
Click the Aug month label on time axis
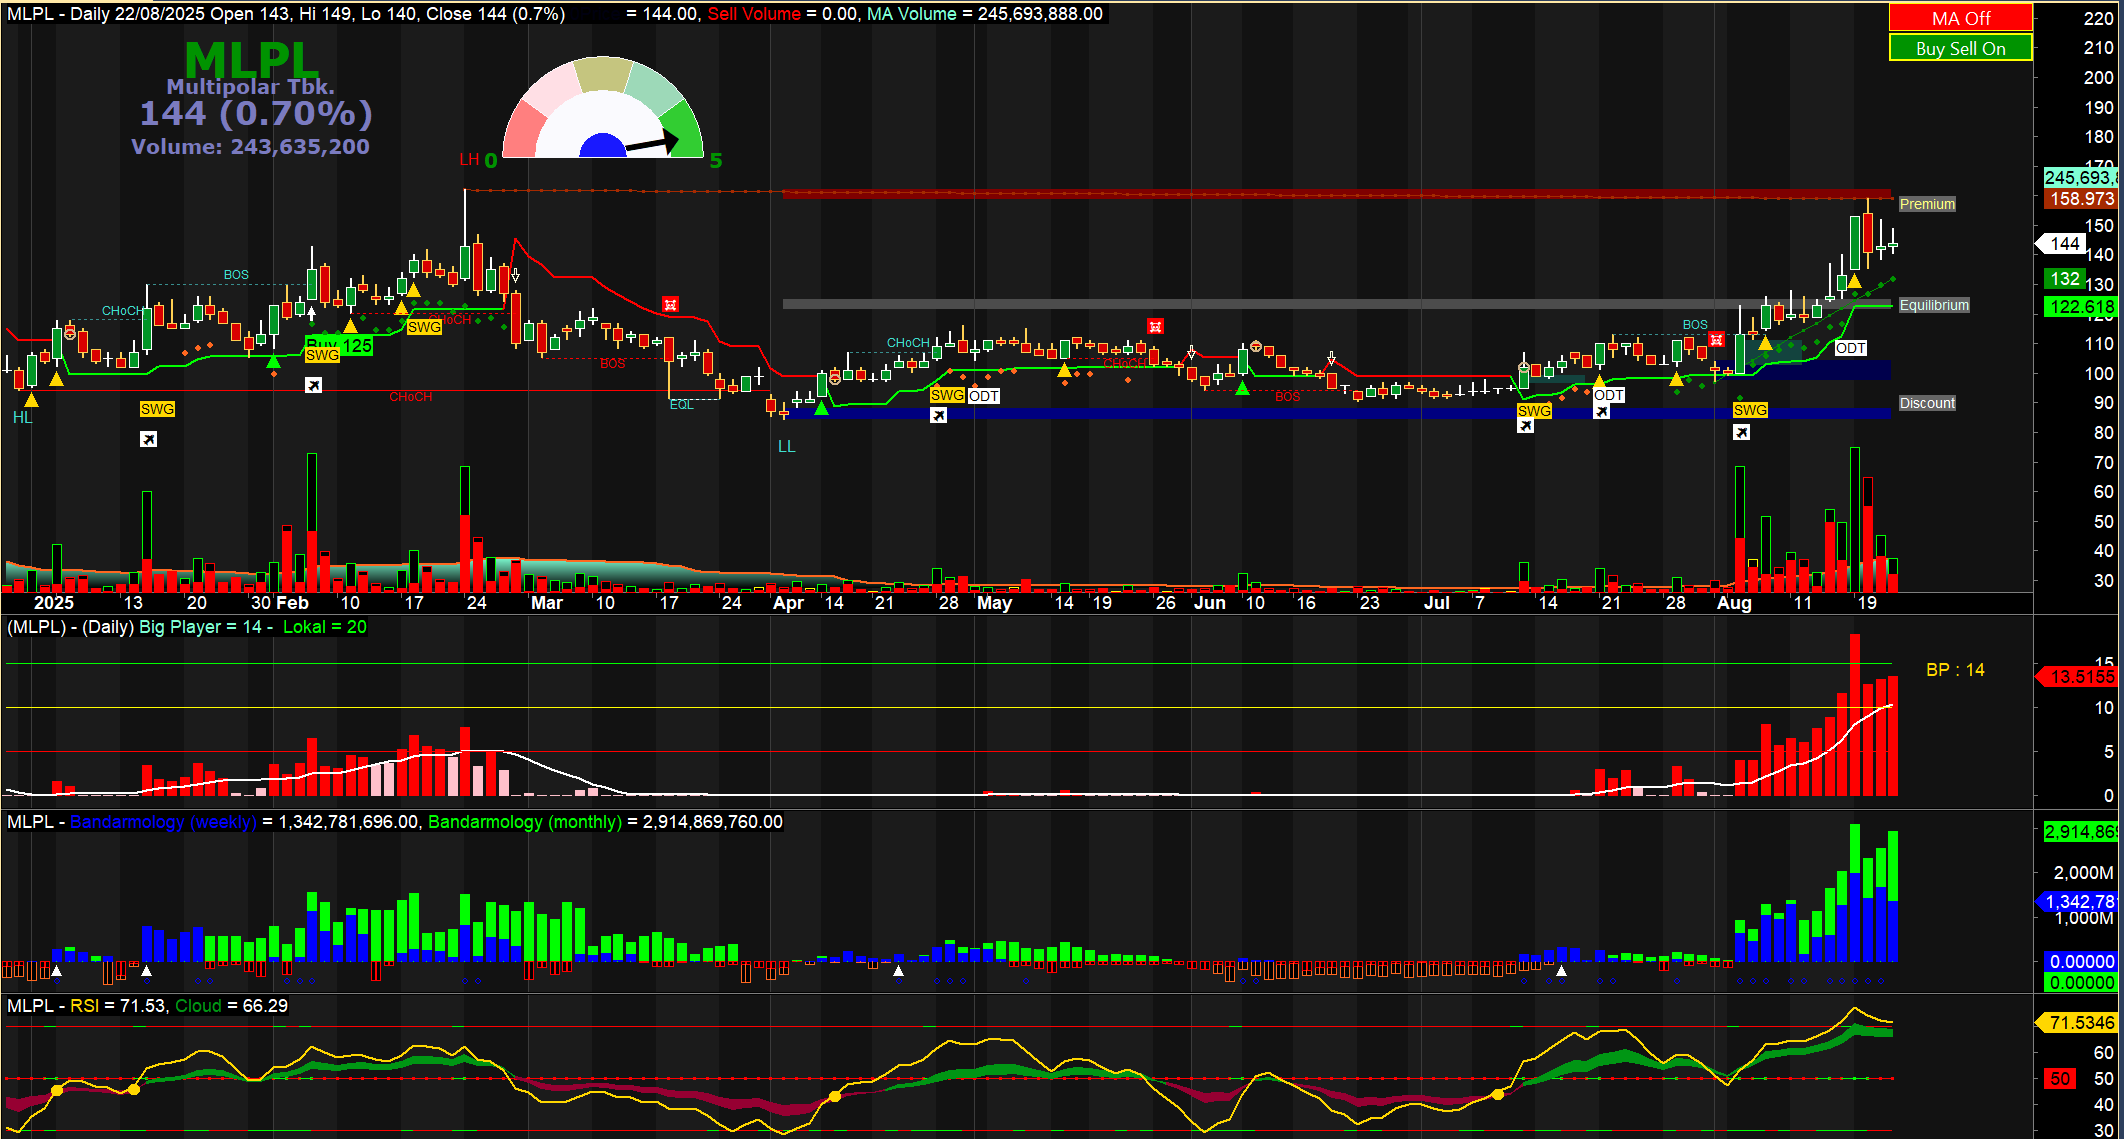(x=1734, y=603)
